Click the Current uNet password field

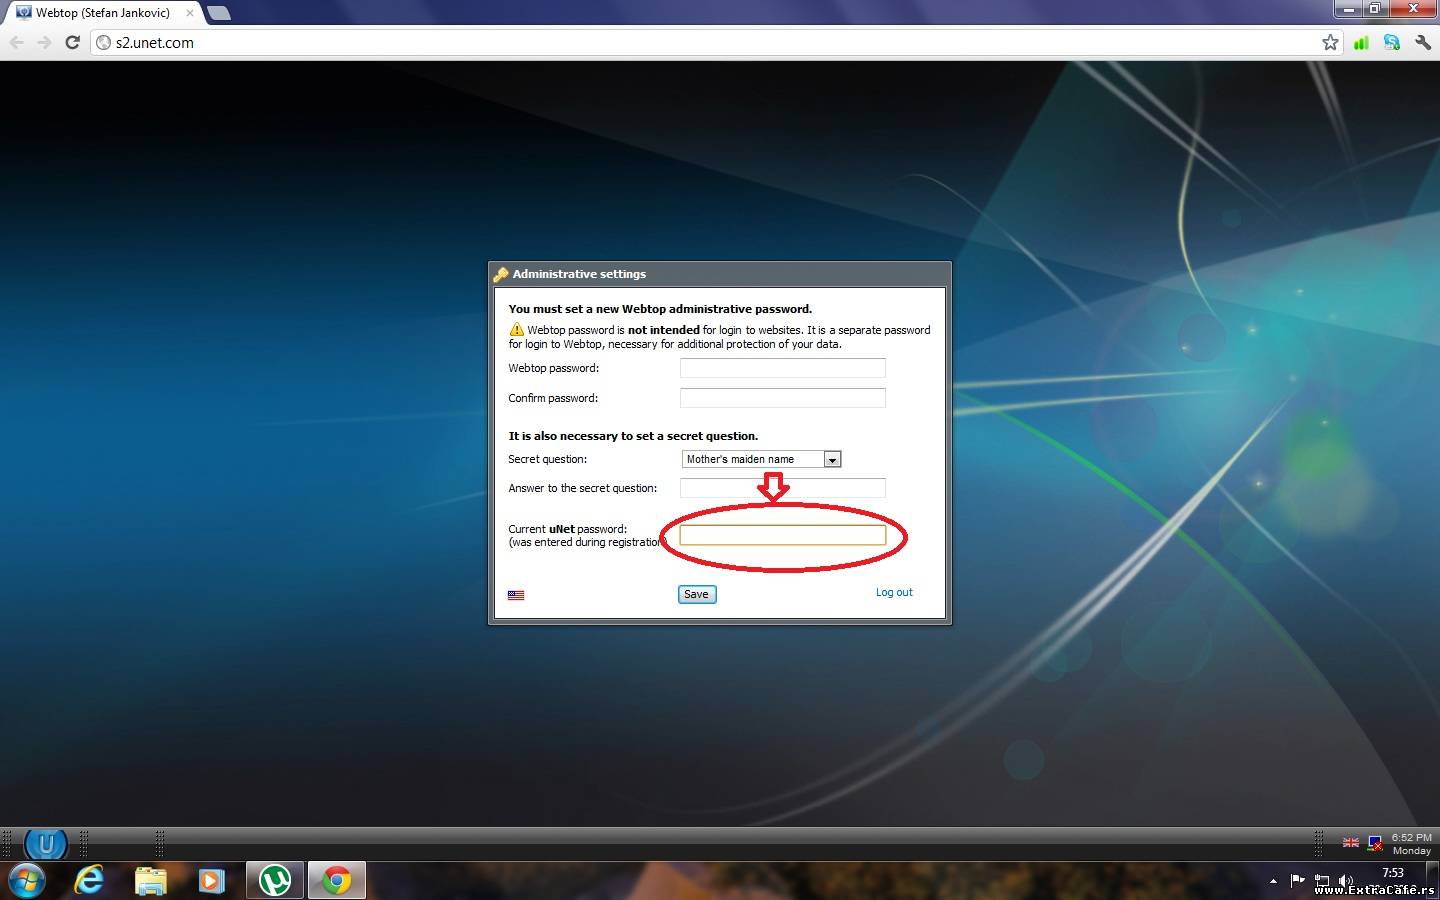(x=782, y=536)
